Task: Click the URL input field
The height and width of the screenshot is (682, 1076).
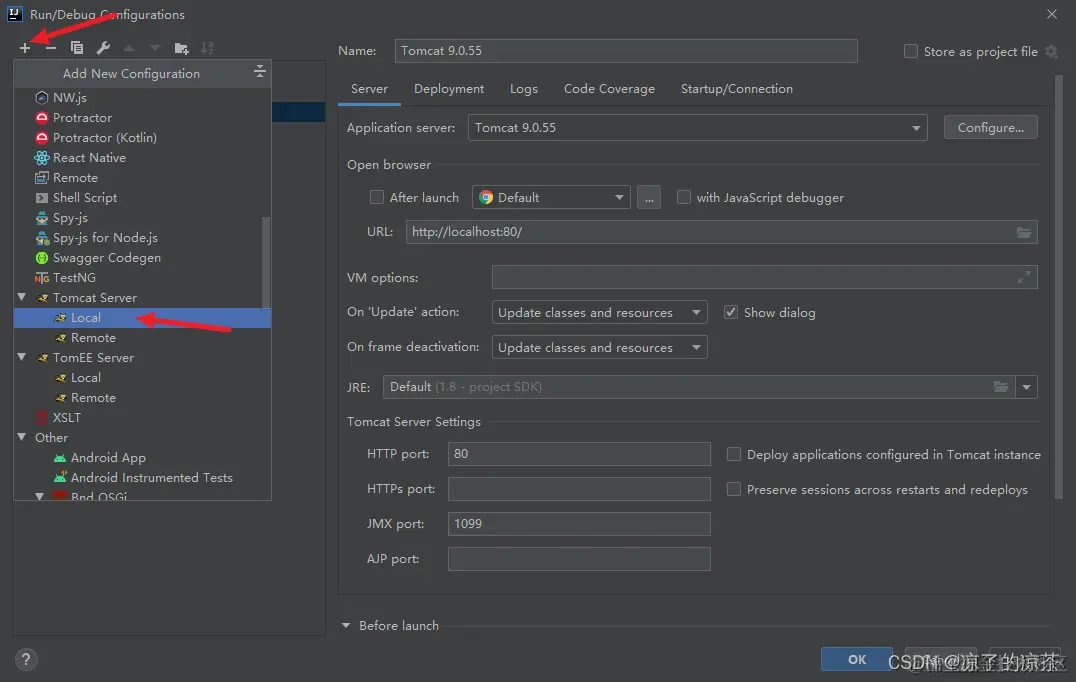Action: point(721,232)
